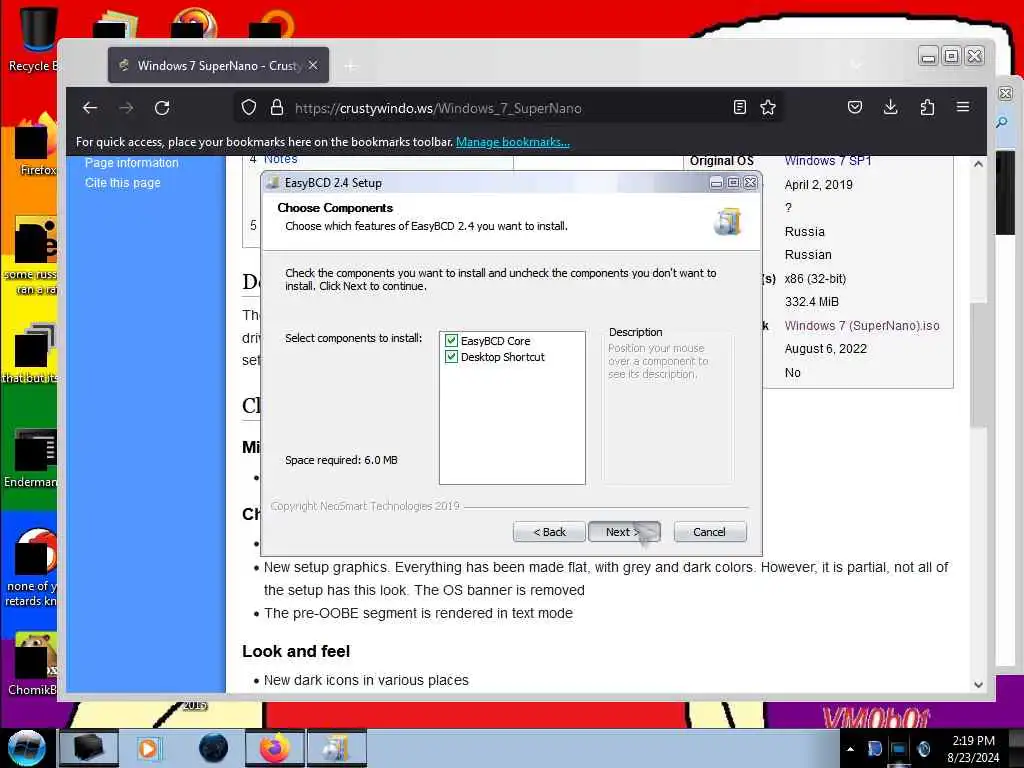Reload the page in Firefox
Screen dimensions: 1024x768
coord(162,108)
